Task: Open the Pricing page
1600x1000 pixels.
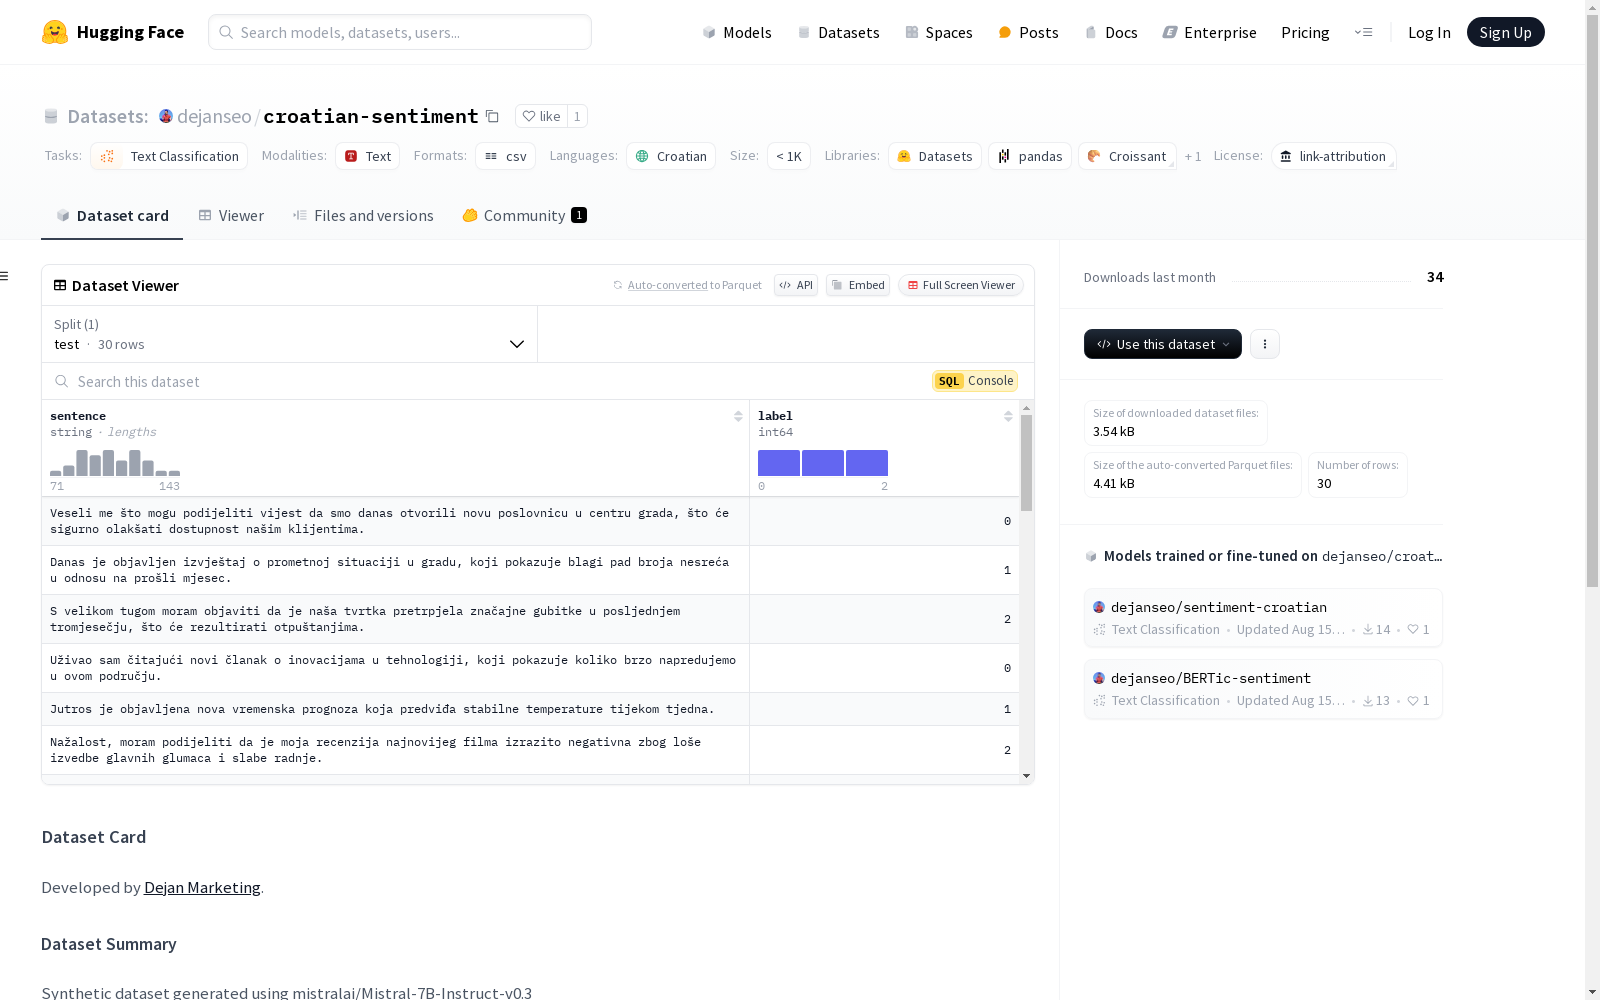Action: pos(1305,32)
